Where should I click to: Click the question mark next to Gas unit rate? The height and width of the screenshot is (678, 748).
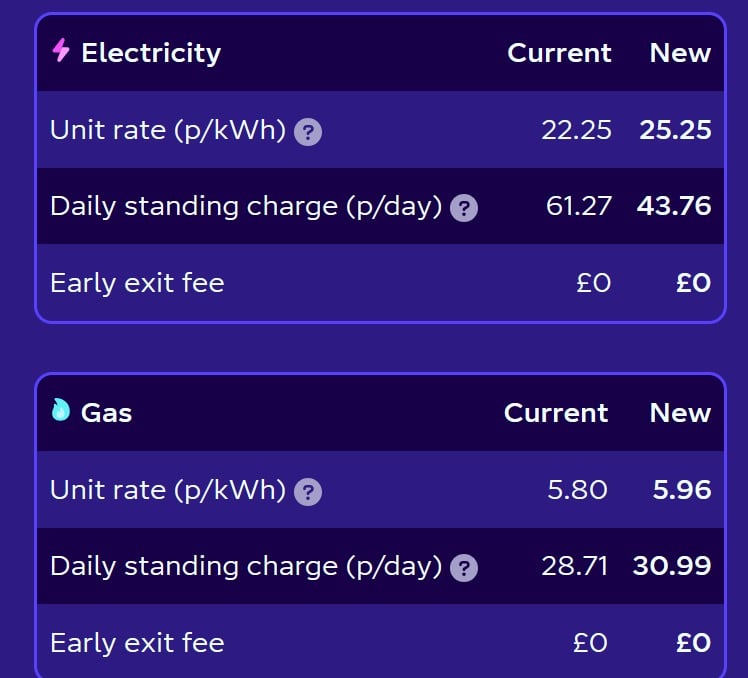[x=308, y=491]
